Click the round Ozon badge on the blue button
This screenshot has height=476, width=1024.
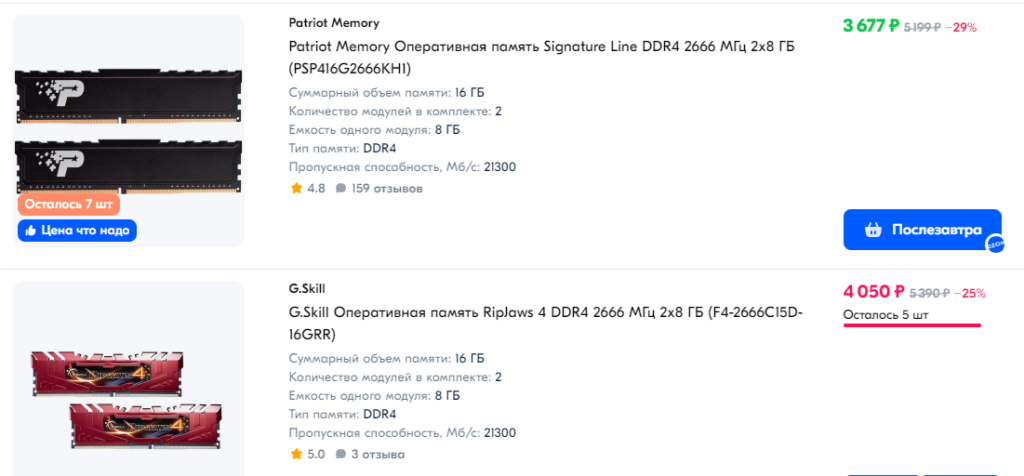coord(995,244)
